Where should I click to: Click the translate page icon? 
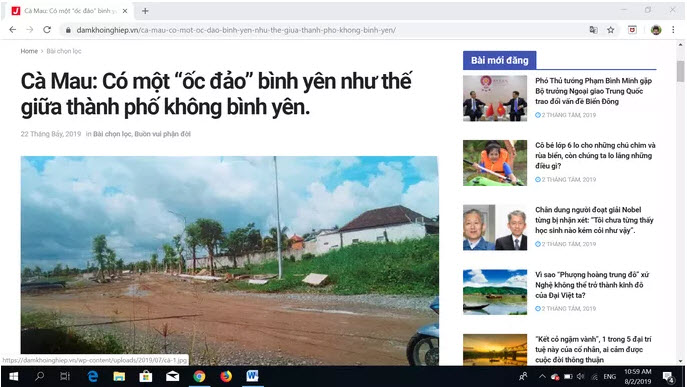tap(593, 30)
